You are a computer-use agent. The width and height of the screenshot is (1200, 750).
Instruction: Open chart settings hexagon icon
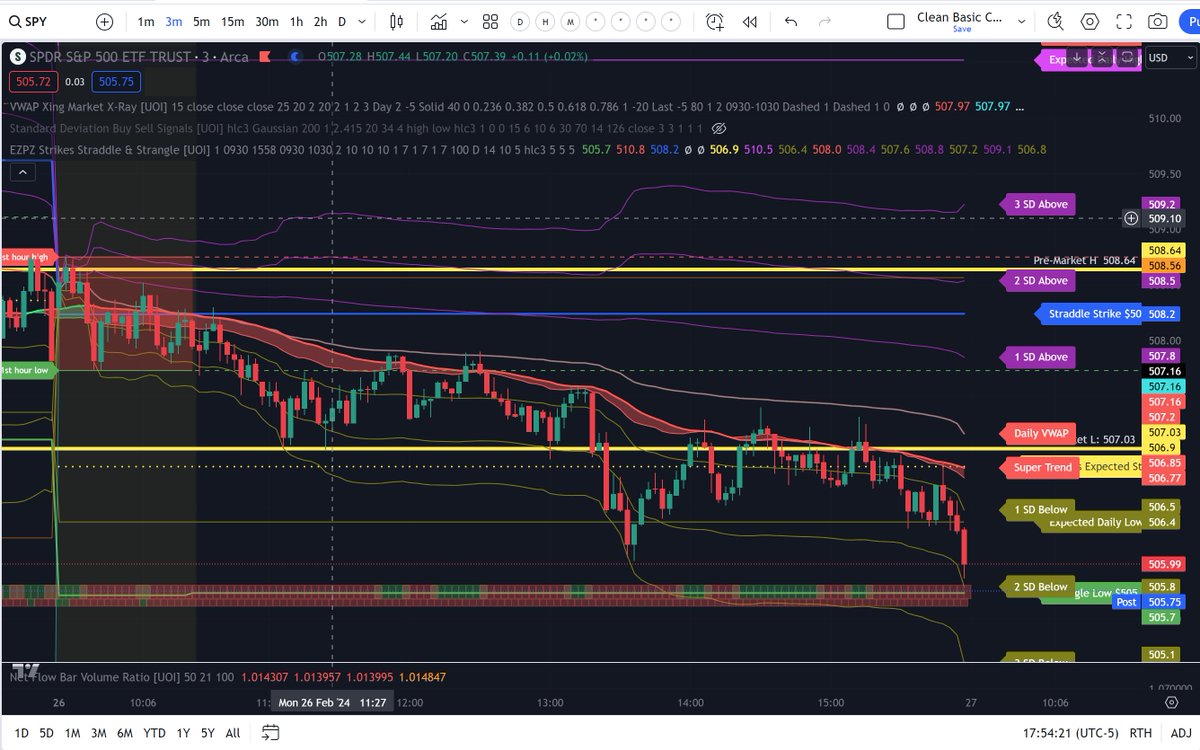(1090, 21)
